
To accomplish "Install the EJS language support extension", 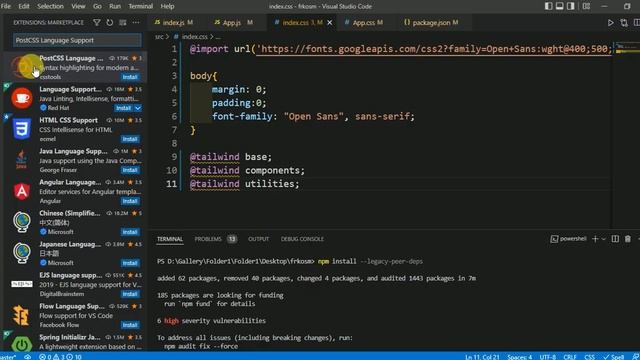I will 130,294.
